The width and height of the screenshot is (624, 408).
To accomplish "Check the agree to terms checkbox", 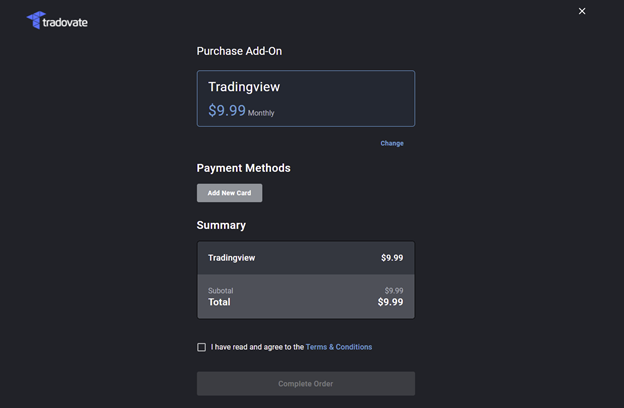I will pyautogui.click(x=201, y=347).
